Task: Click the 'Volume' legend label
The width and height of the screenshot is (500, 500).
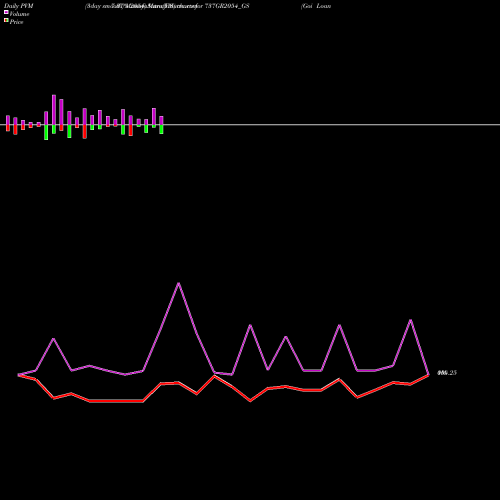Action: tap(19, 14)
